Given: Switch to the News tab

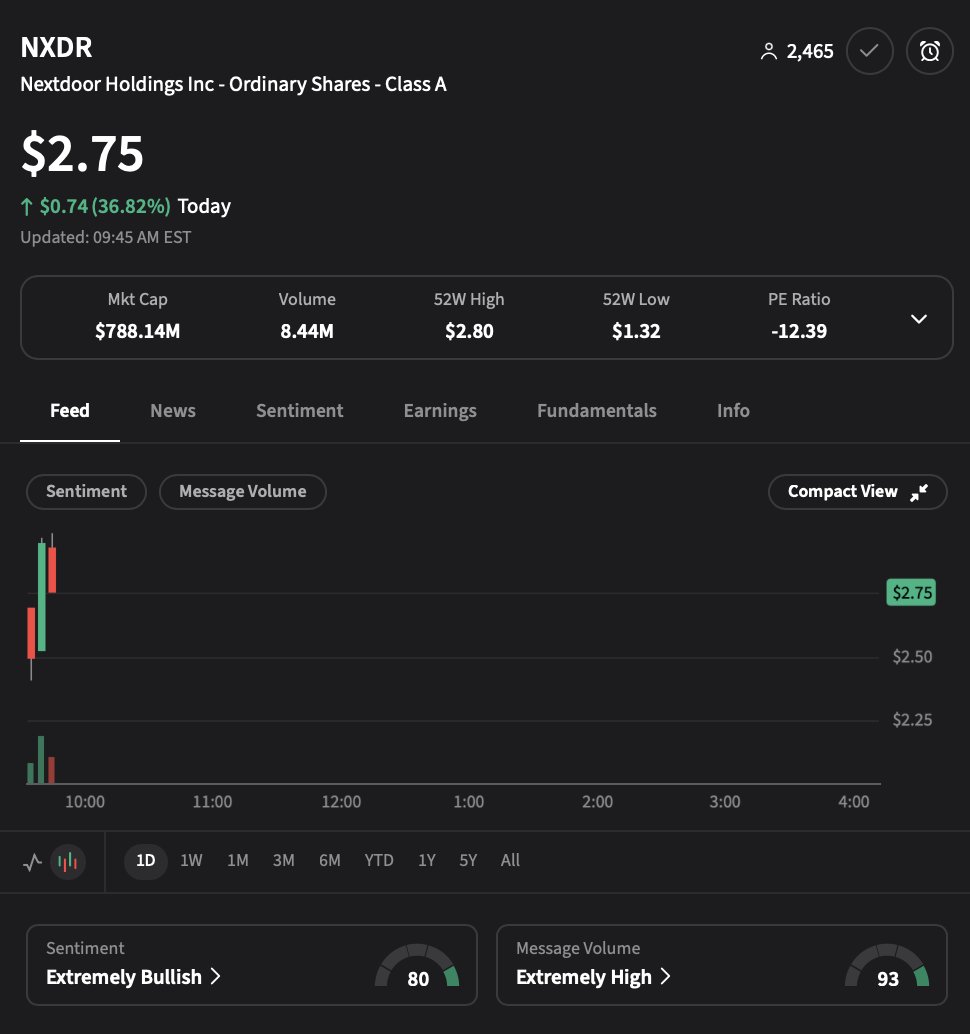Looking at the screenshot, I should click(x=172, y=410).
